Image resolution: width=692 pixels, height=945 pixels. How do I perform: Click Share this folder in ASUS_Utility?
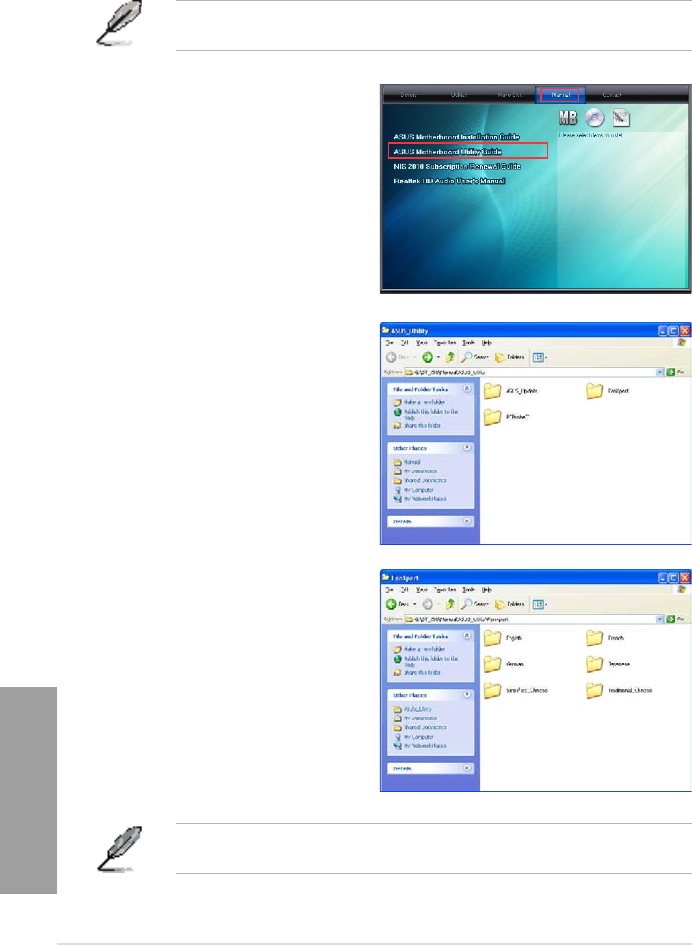(x=417, y=425)
